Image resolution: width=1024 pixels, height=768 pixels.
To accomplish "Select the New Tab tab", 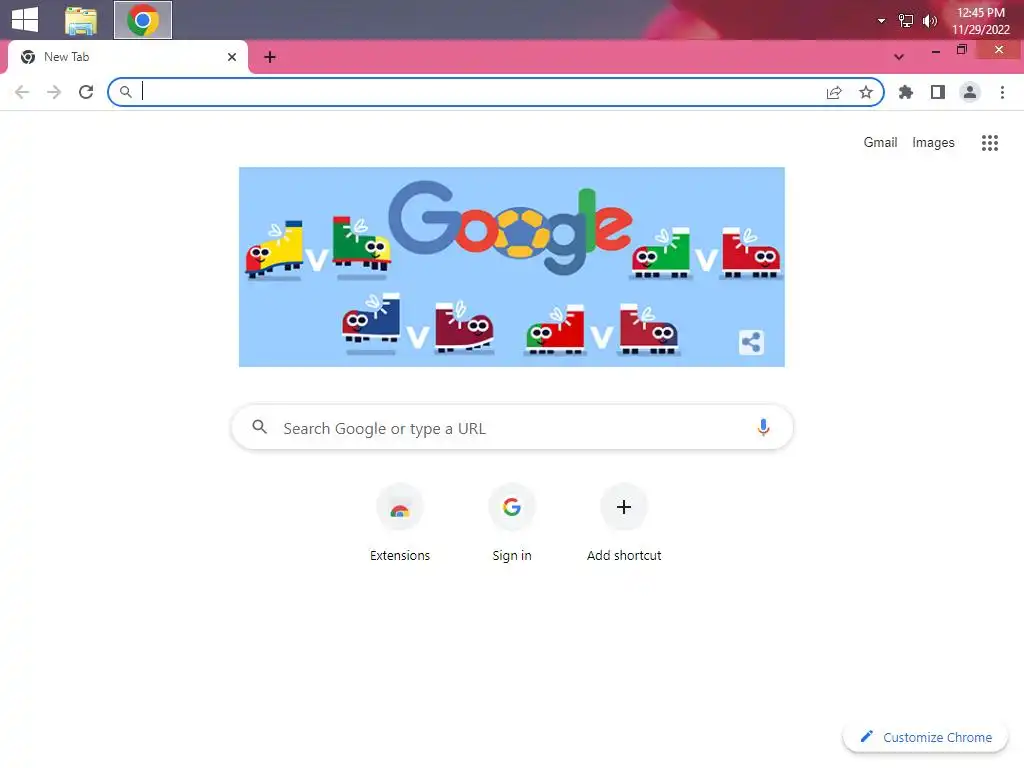I will click(127, 57).
